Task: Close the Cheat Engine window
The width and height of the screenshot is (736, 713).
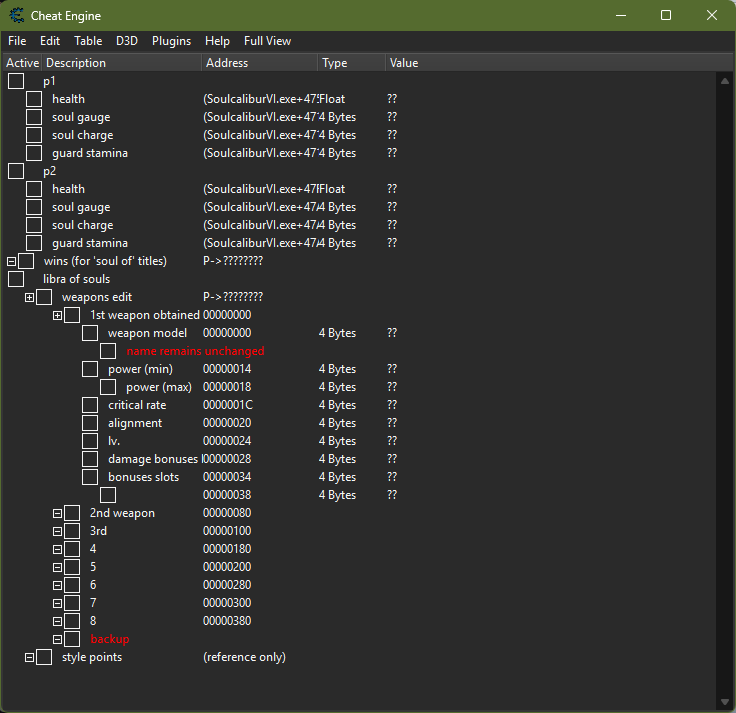Action: click(x=712, y=15)
